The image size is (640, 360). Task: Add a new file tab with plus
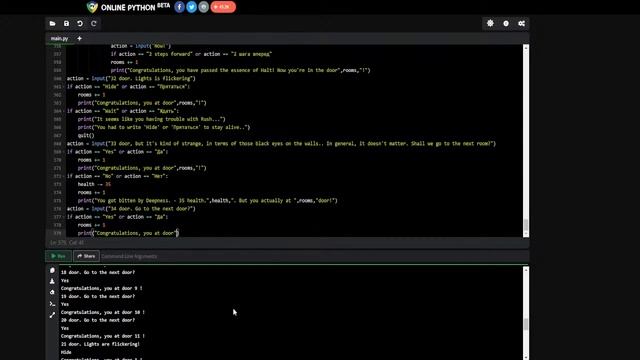click(79, 38)
